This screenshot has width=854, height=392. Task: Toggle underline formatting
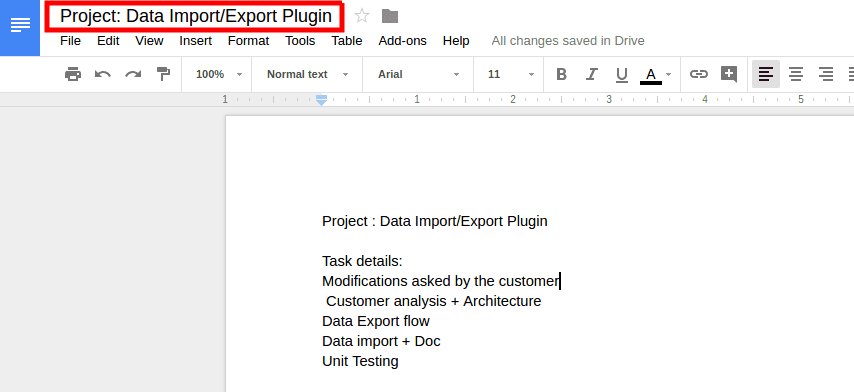(x=621, y=75)
